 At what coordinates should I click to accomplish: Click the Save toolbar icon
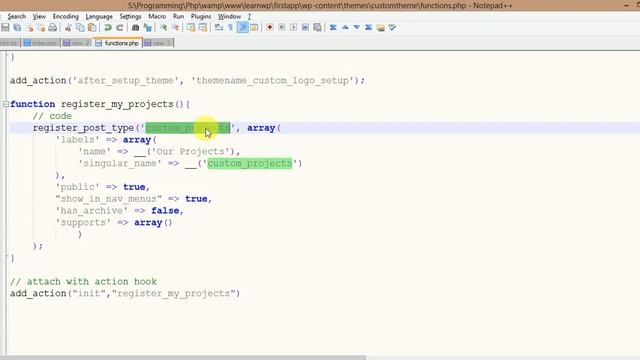tap(5, 27)
